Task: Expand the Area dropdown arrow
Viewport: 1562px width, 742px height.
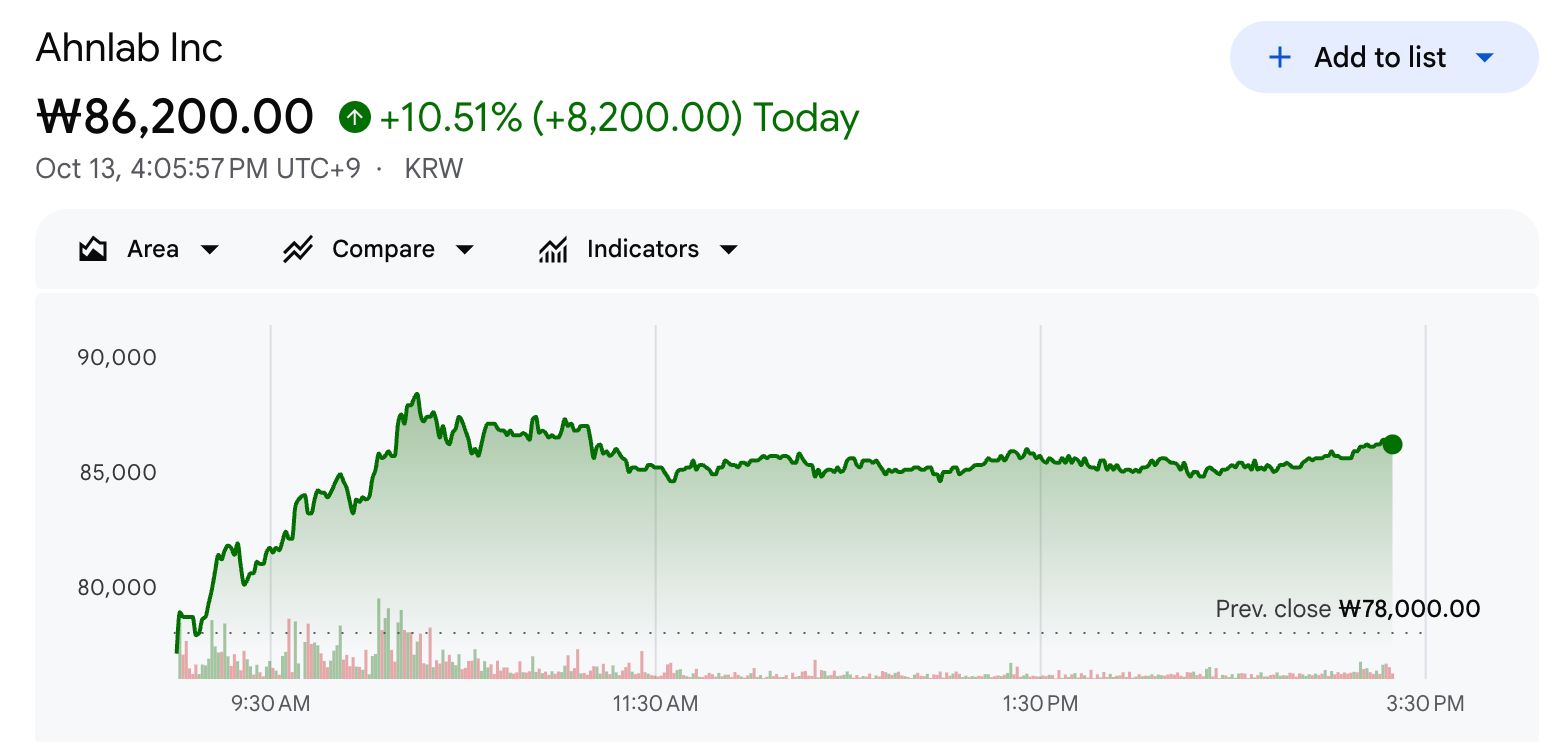Action: (210, 250)
